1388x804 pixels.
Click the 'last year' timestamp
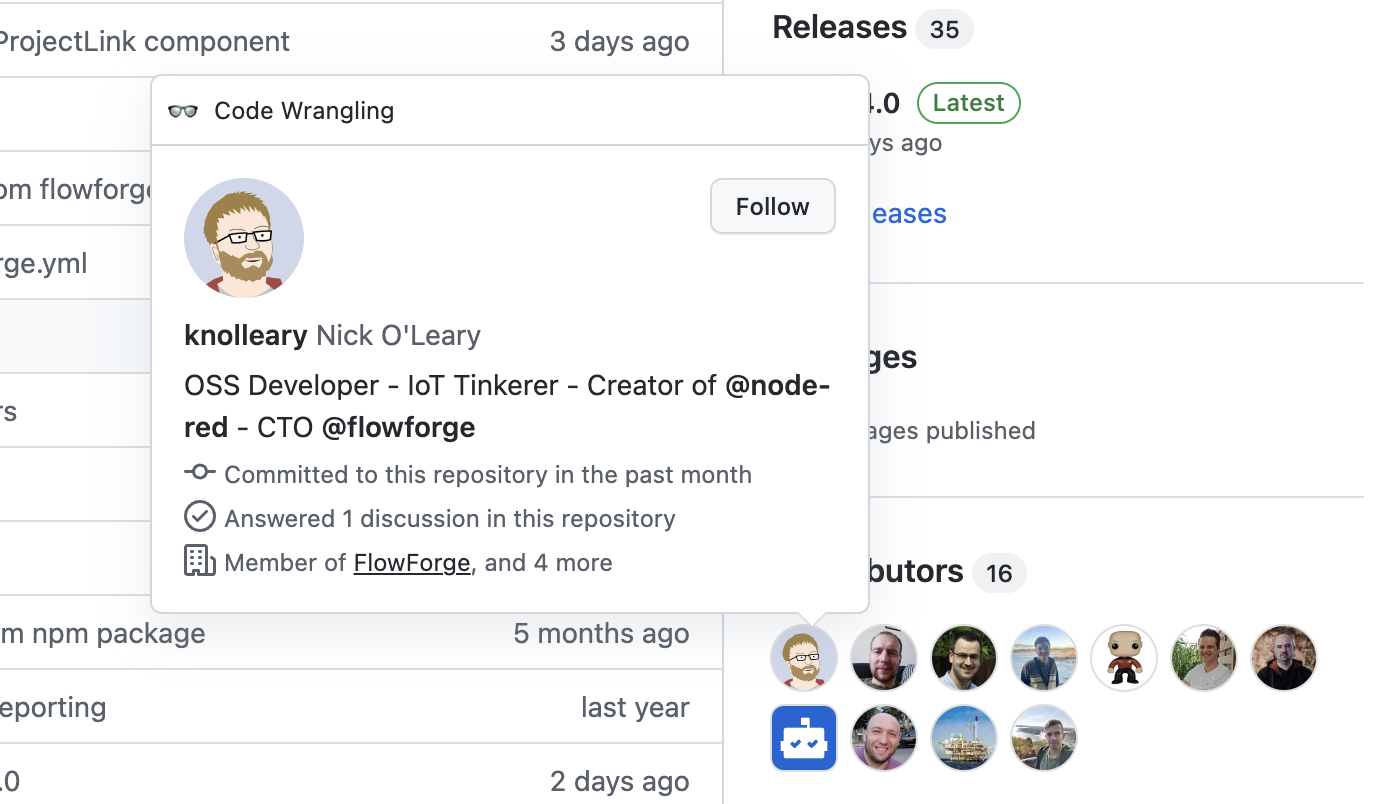pos(635,708)
